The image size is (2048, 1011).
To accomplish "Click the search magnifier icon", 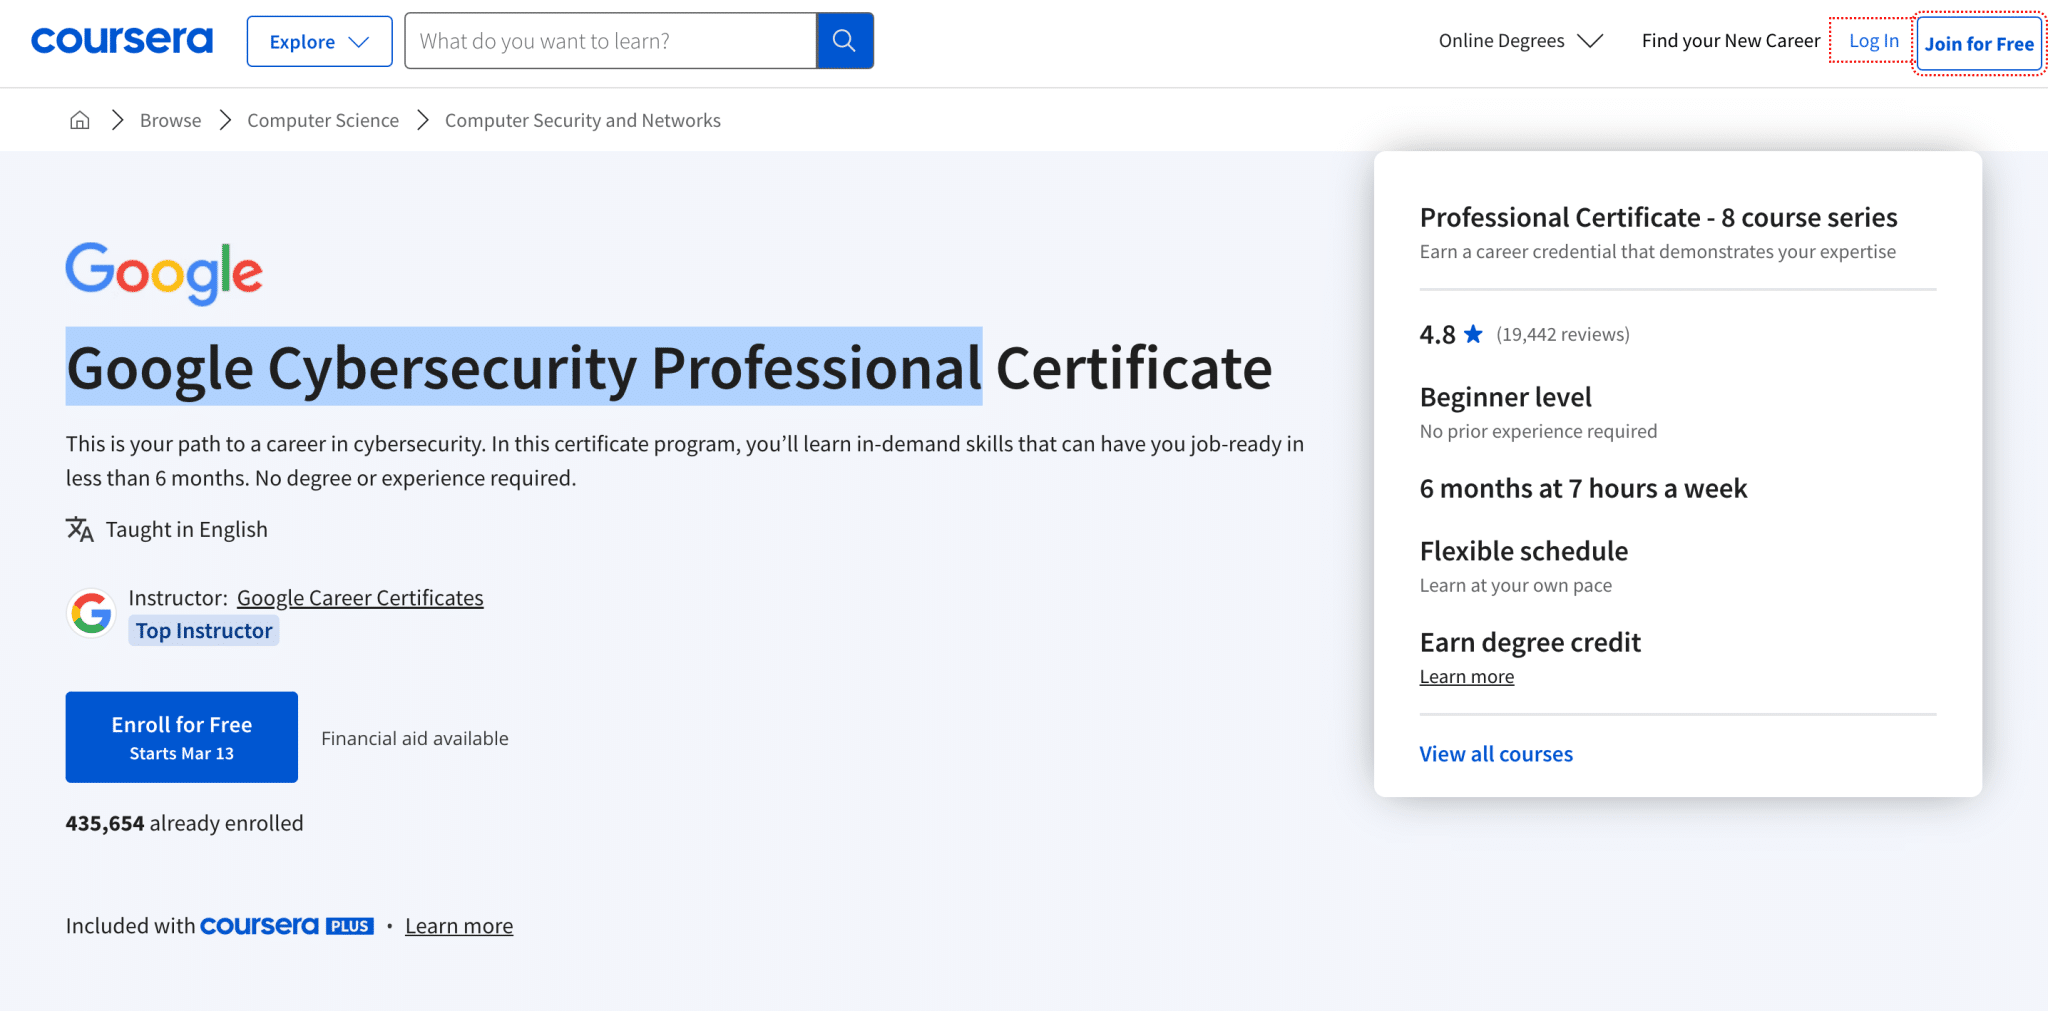I will click(x=843, y=40).
